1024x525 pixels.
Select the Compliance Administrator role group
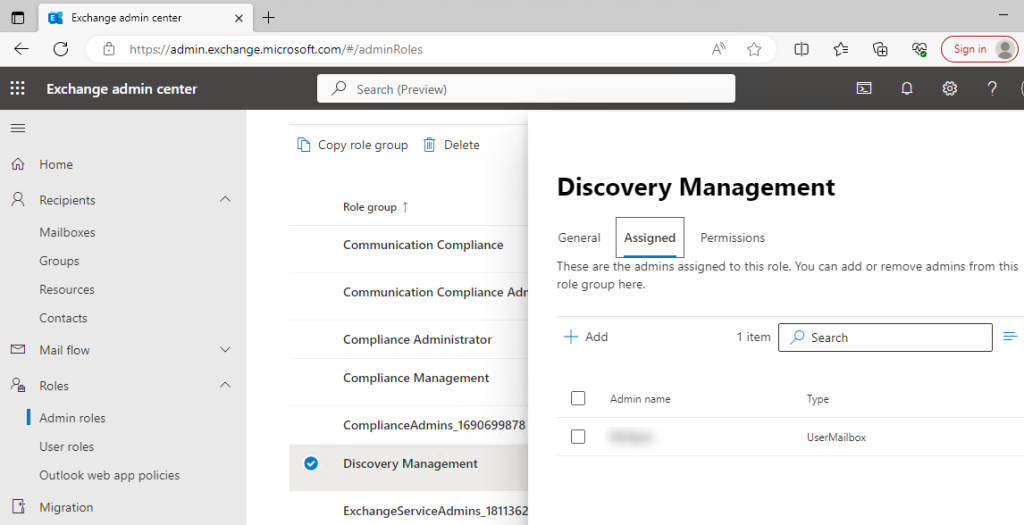pos(417,340)
